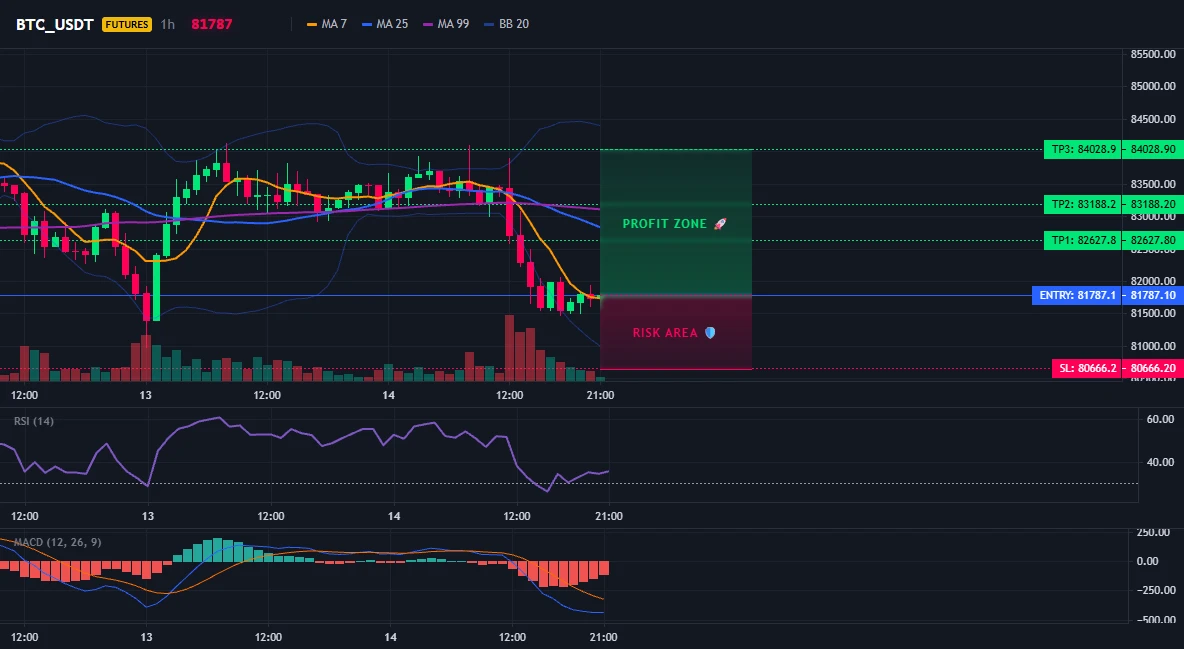This screenshot has height=649, width=1184.
Task: Open the RSI (14) indicator label
Action: pos(34,421)
